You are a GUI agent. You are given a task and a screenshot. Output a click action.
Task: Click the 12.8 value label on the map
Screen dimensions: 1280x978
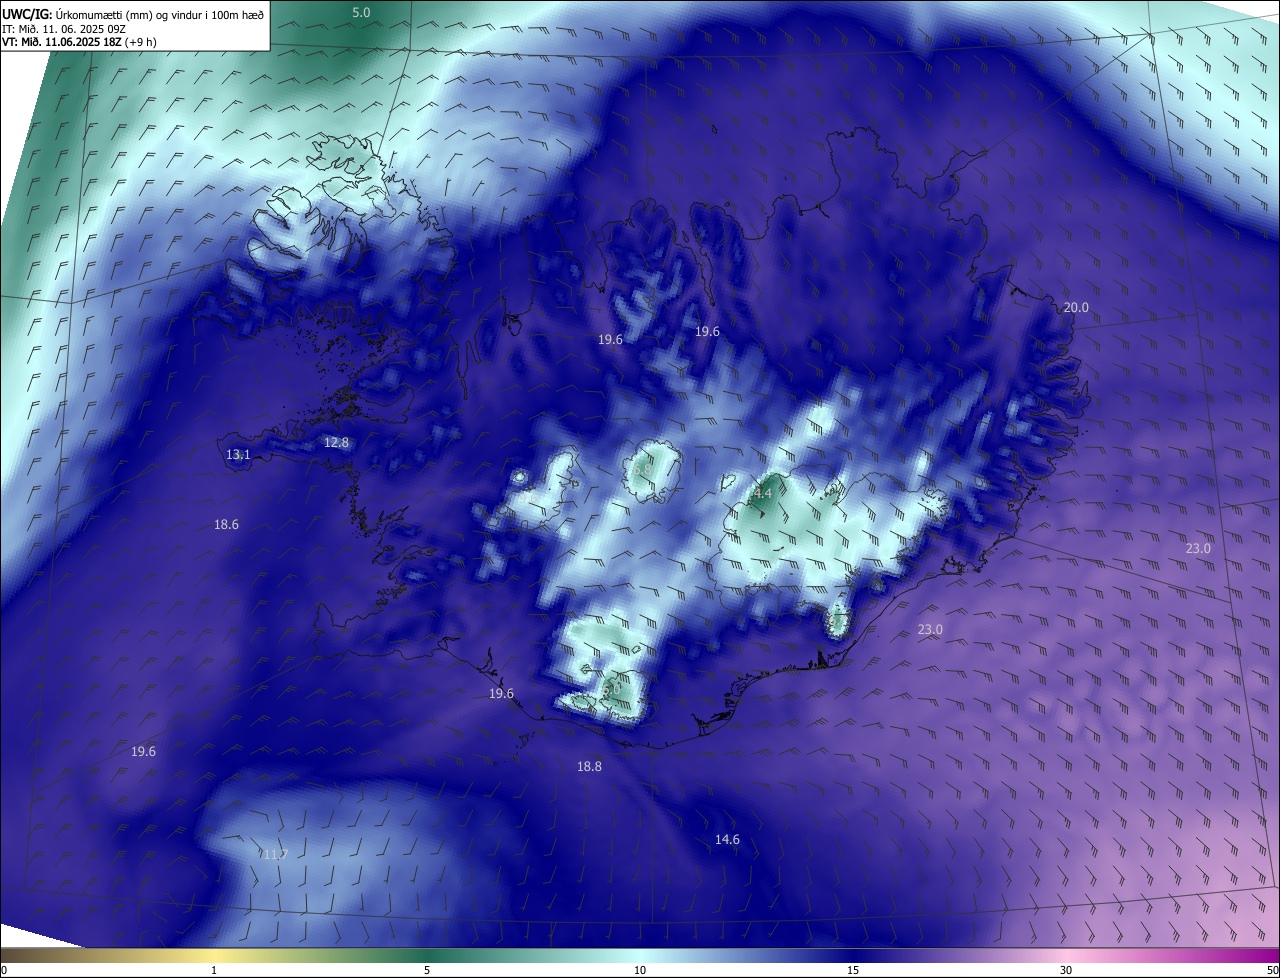click(x=336, y=442)
